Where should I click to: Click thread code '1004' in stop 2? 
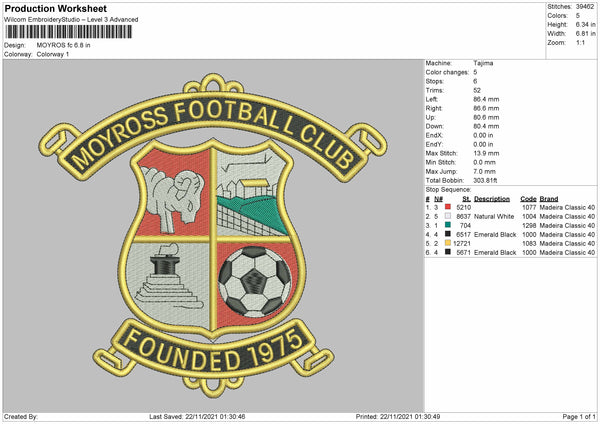tap(529, 217)
